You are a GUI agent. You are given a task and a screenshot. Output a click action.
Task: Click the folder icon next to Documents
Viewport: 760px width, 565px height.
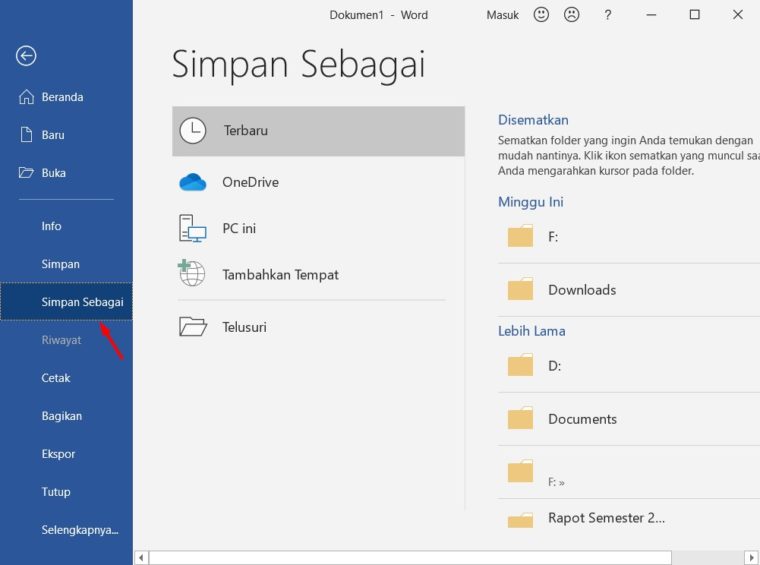coord(520,418)
